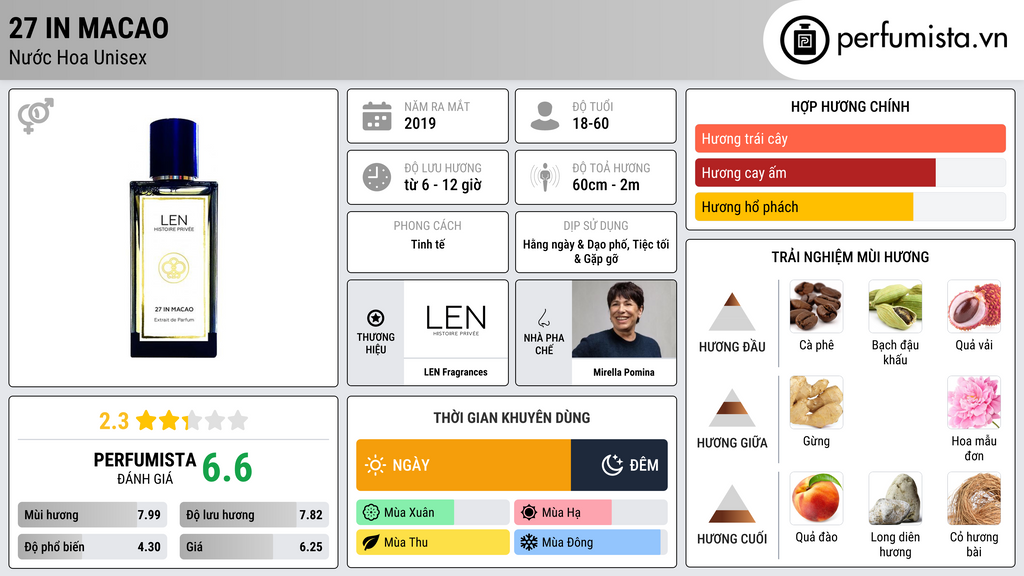Click the Hương cuối pyramid icon

(x=732, y=504)
